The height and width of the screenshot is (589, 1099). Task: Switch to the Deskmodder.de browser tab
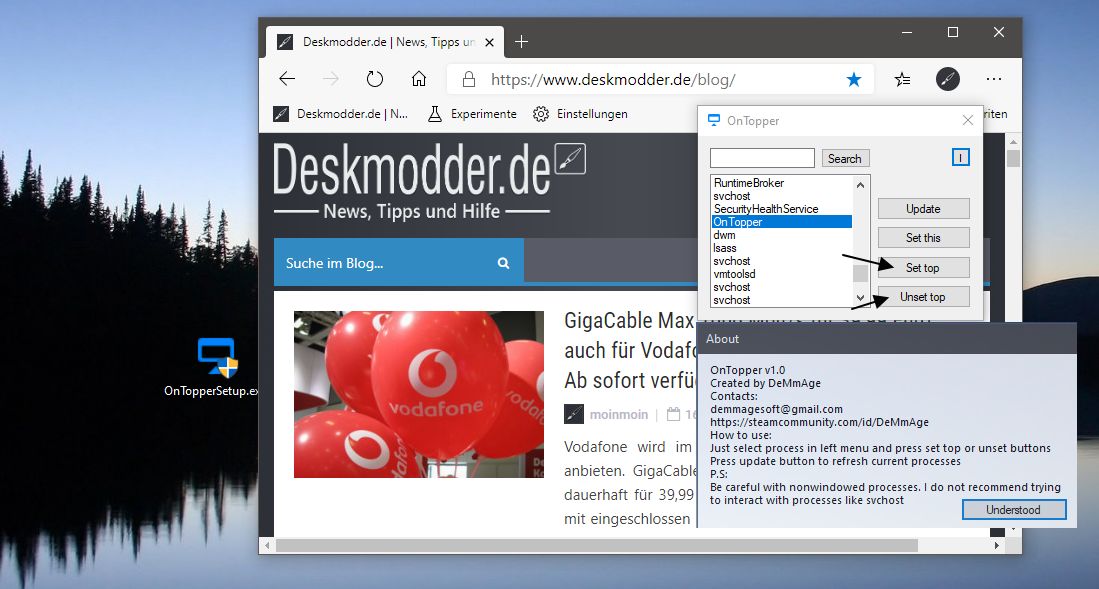(x=385, y=42)
